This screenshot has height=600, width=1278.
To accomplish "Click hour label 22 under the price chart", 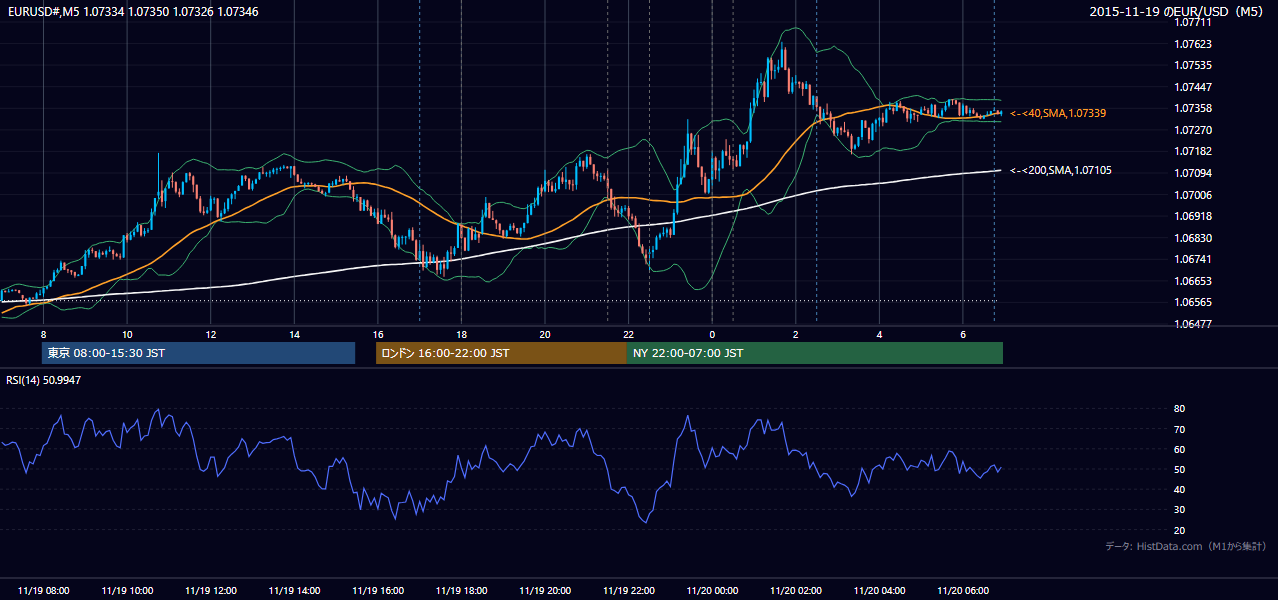I will (628, 334).
